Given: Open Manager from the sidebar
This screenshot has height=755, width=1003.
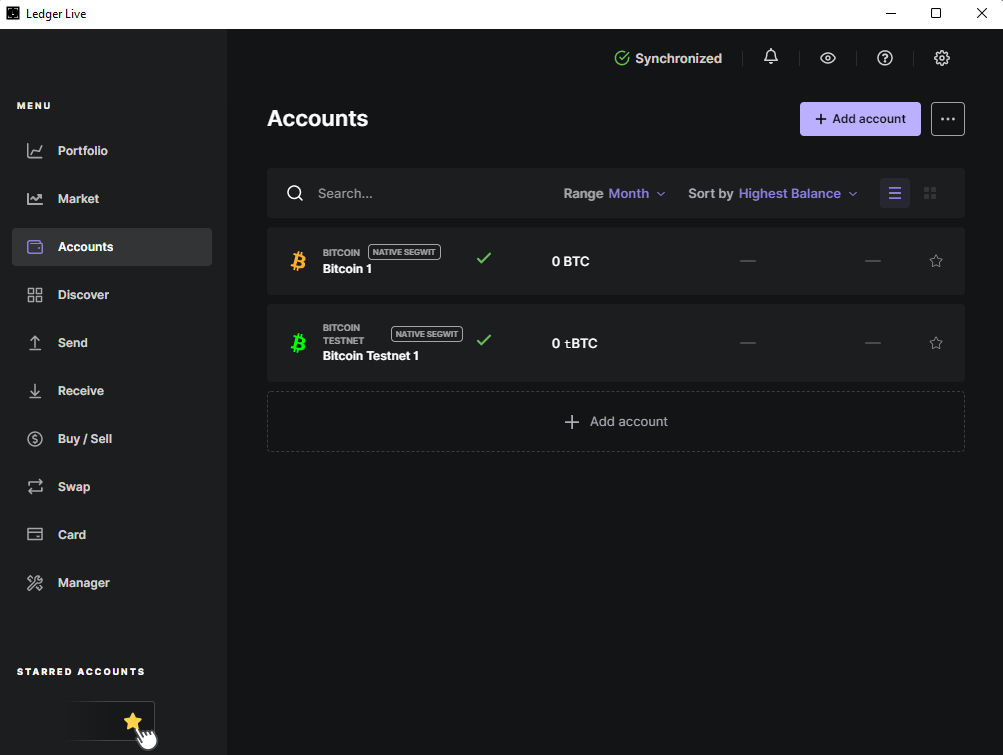Looking at the screenshot, I should [83, 583].
